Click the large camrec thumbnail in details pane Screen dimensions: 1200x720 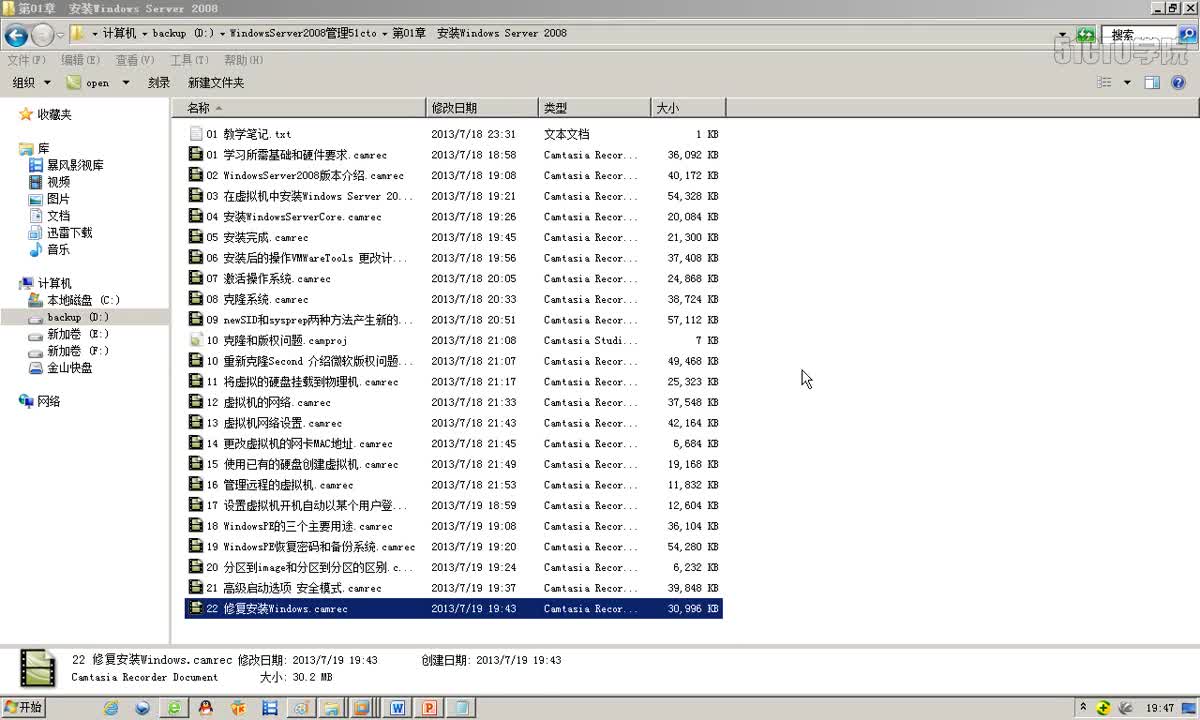point(39,669)
